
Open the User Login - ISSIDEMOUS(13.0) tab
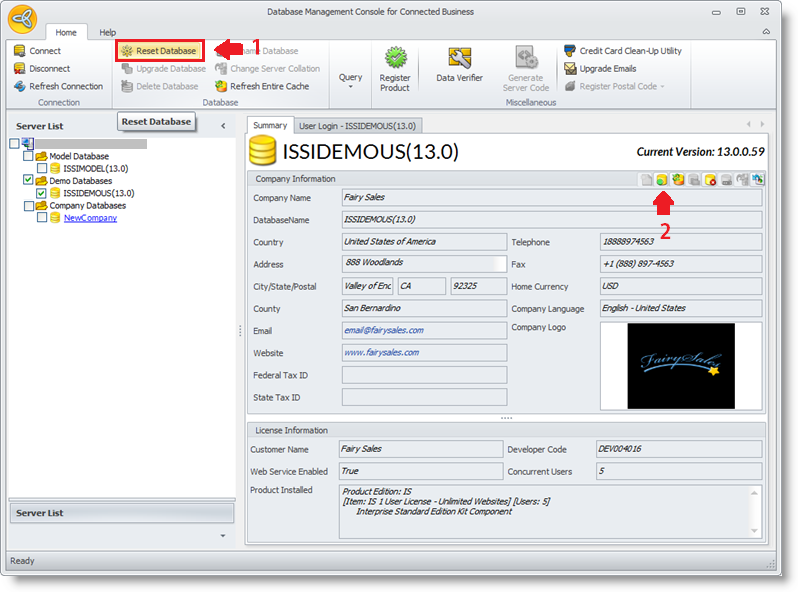tap(358, 126)
